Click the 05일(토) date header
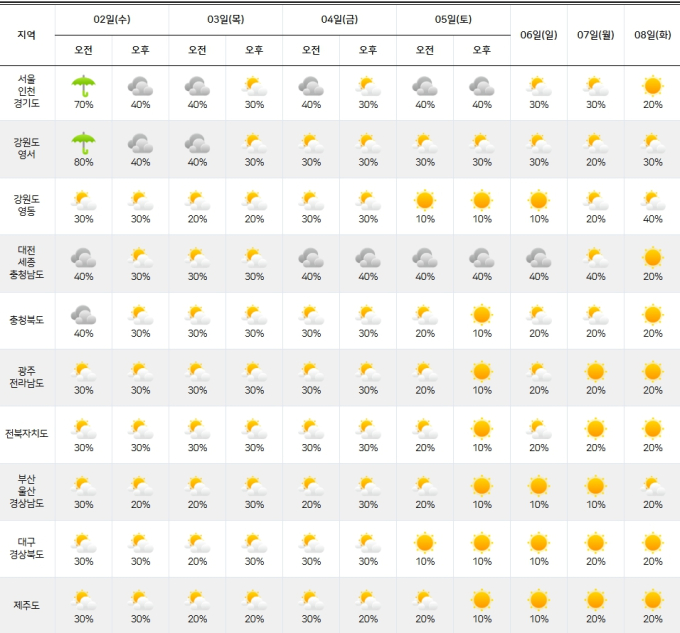 (453, 19)
